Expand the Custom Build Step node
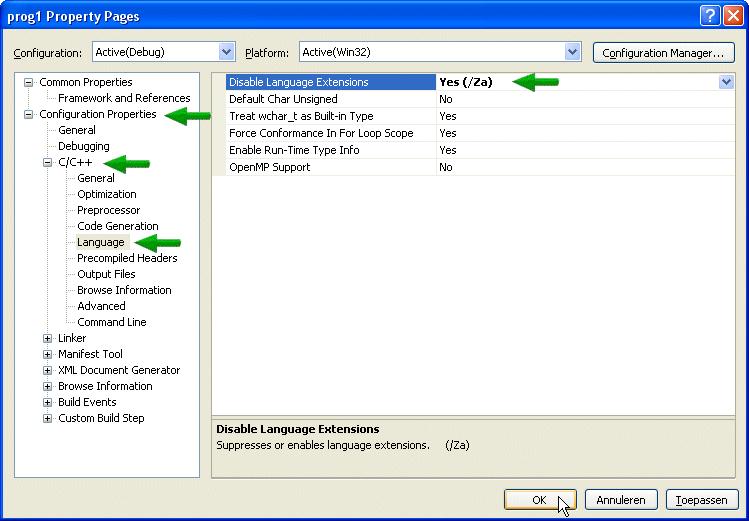 [x=47, y=418]
